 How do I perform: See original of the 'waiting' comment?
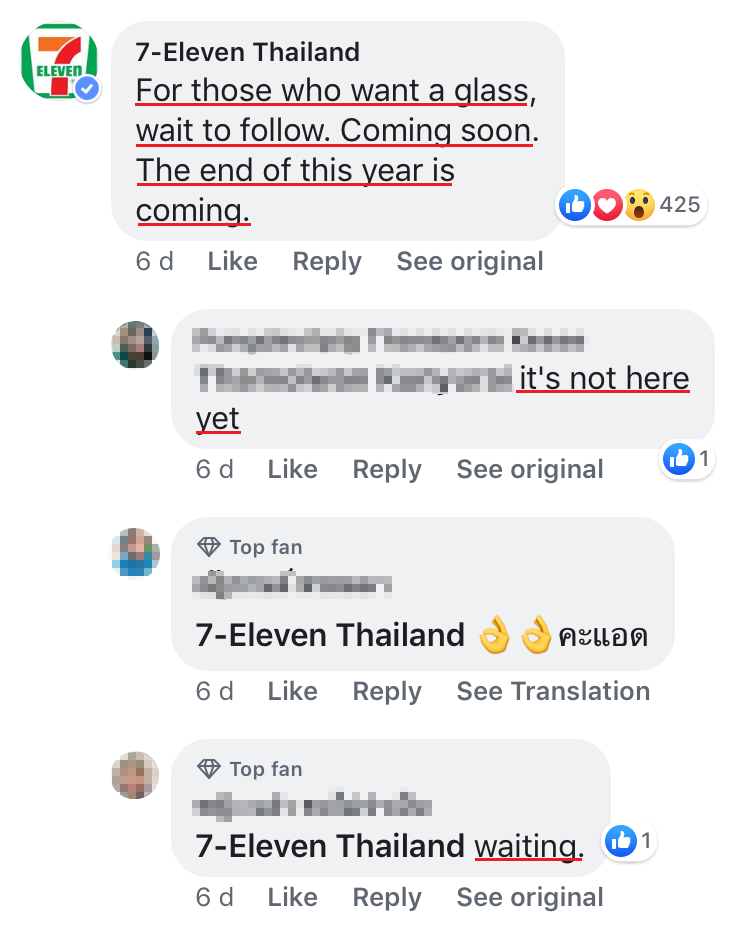point(530,898)
